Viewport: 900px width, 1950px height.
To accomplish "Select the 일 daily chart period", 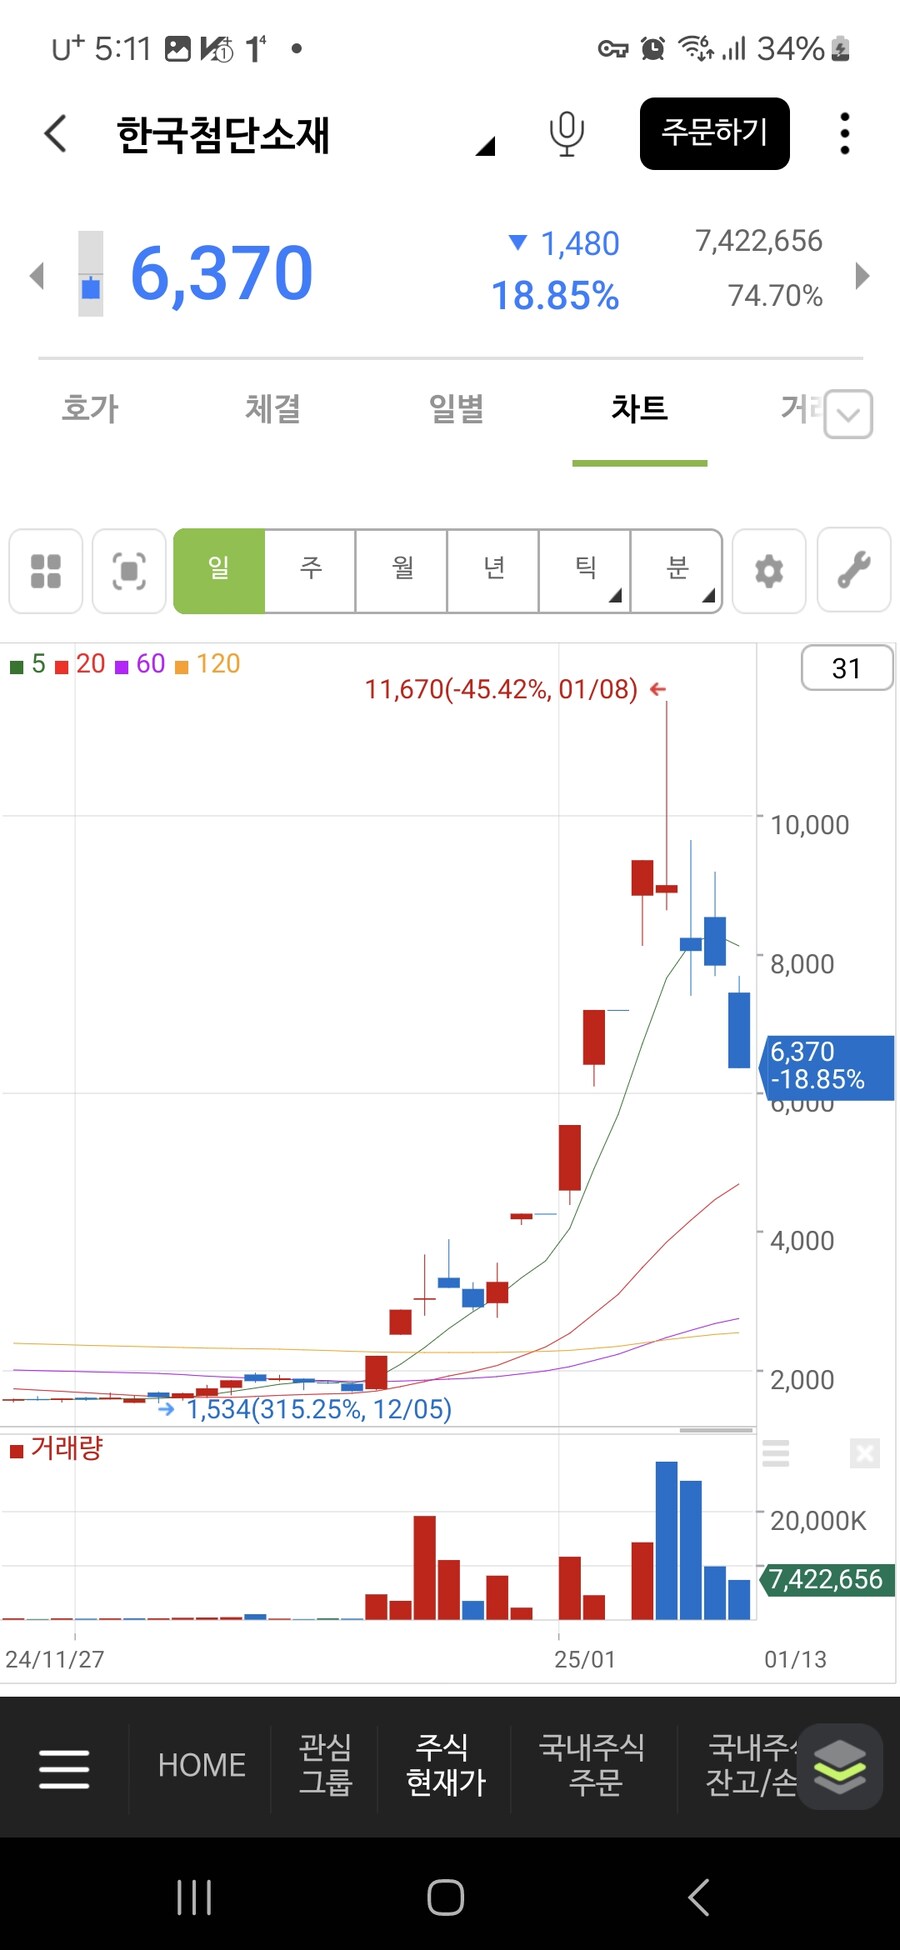I will pyautogui.click(x=219, y=570).
